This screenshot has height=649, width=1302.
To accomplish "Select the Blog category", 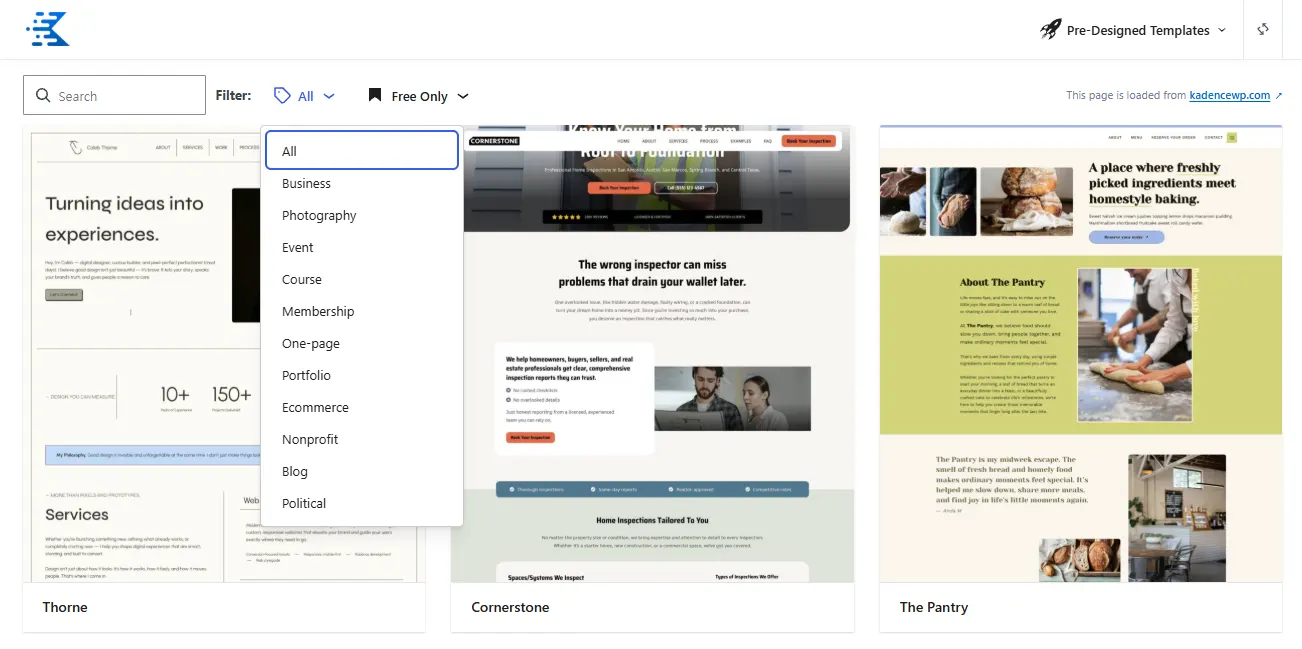I will click(x=362, y=471).
